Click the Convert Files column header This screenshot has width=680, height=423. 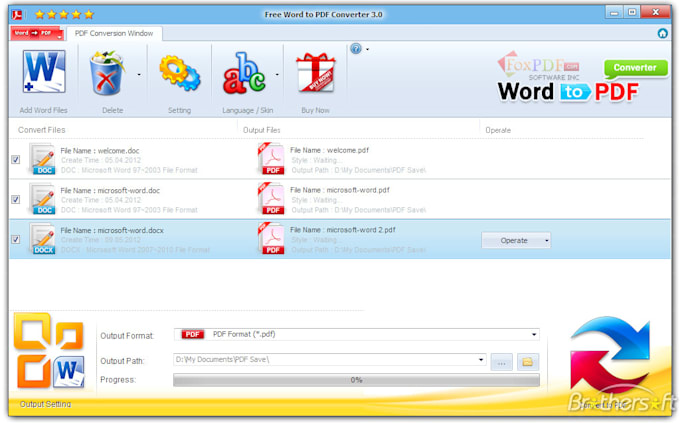pyautogui.click(x=42, y=130)
